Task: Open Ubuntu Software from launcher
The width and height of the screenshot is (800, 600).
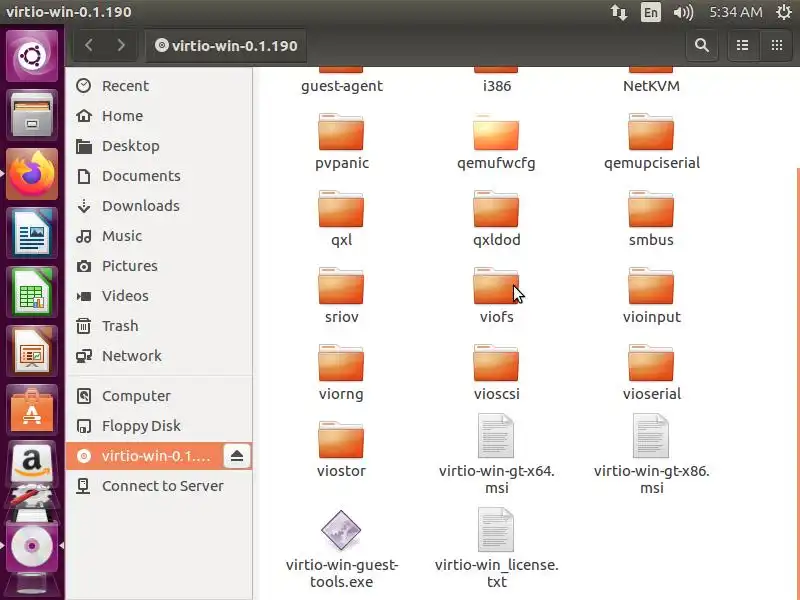Action: 32,411
